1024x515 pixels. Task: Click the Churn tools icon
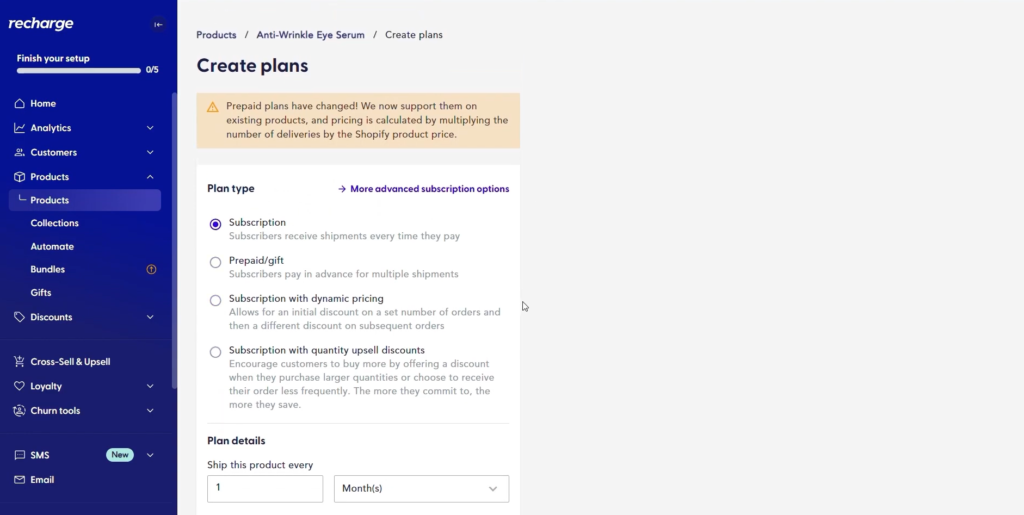[20, 411]
